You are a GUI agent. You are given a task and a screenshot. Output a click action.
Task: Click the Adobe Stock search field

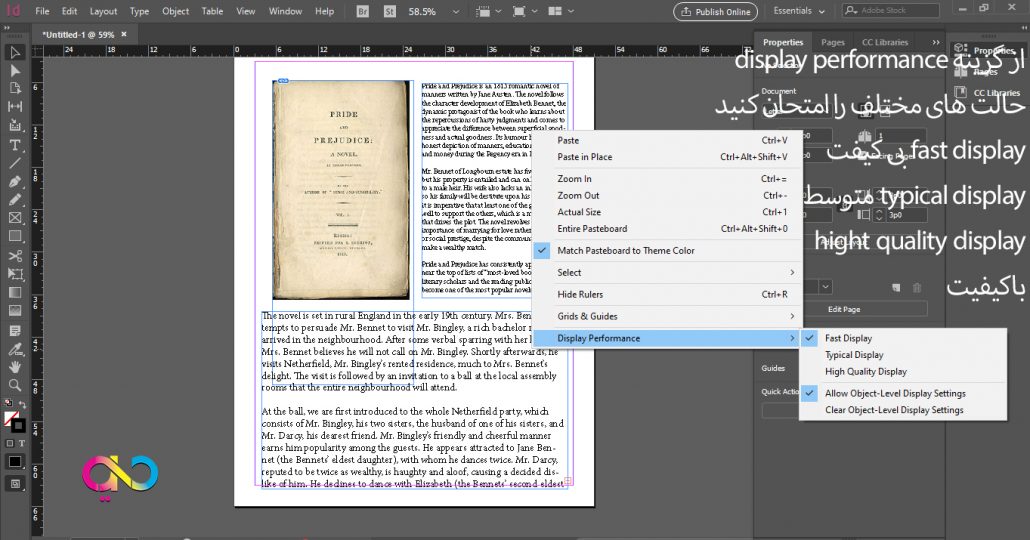click(x=891, y=11)
